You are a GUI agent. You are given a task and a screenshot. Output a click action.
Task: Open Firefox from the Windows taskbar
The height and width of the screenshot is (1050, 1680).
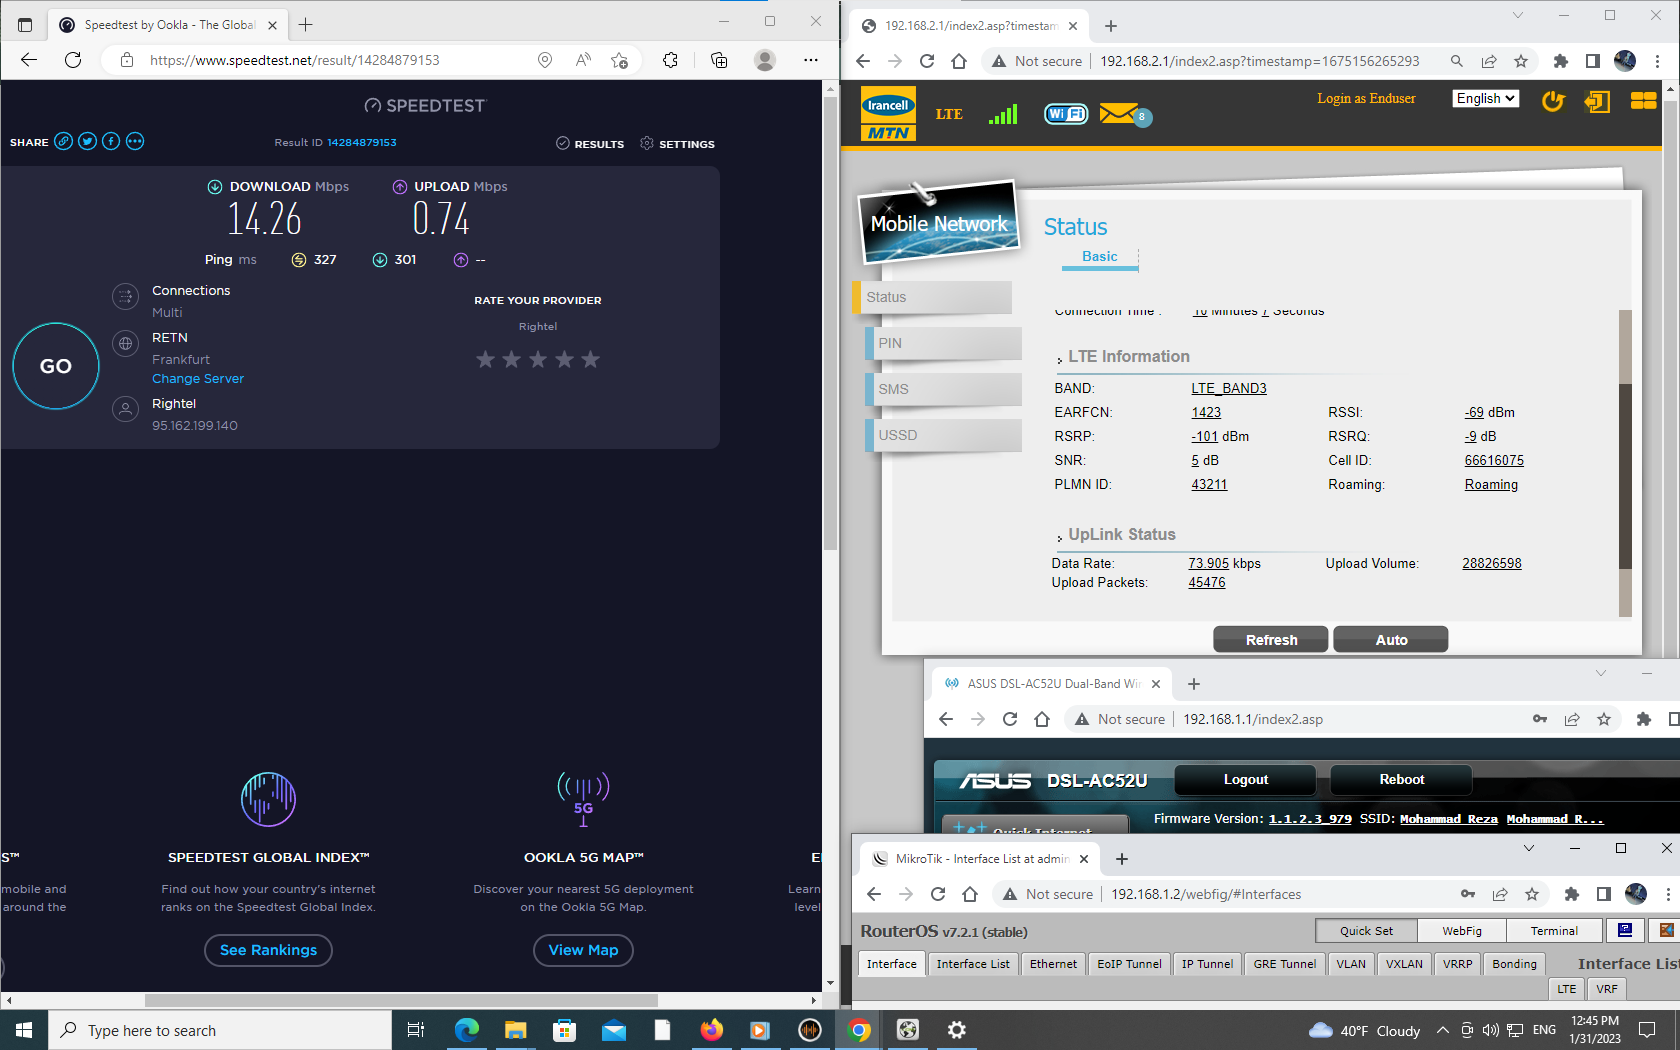click(x=712, y=1030)
